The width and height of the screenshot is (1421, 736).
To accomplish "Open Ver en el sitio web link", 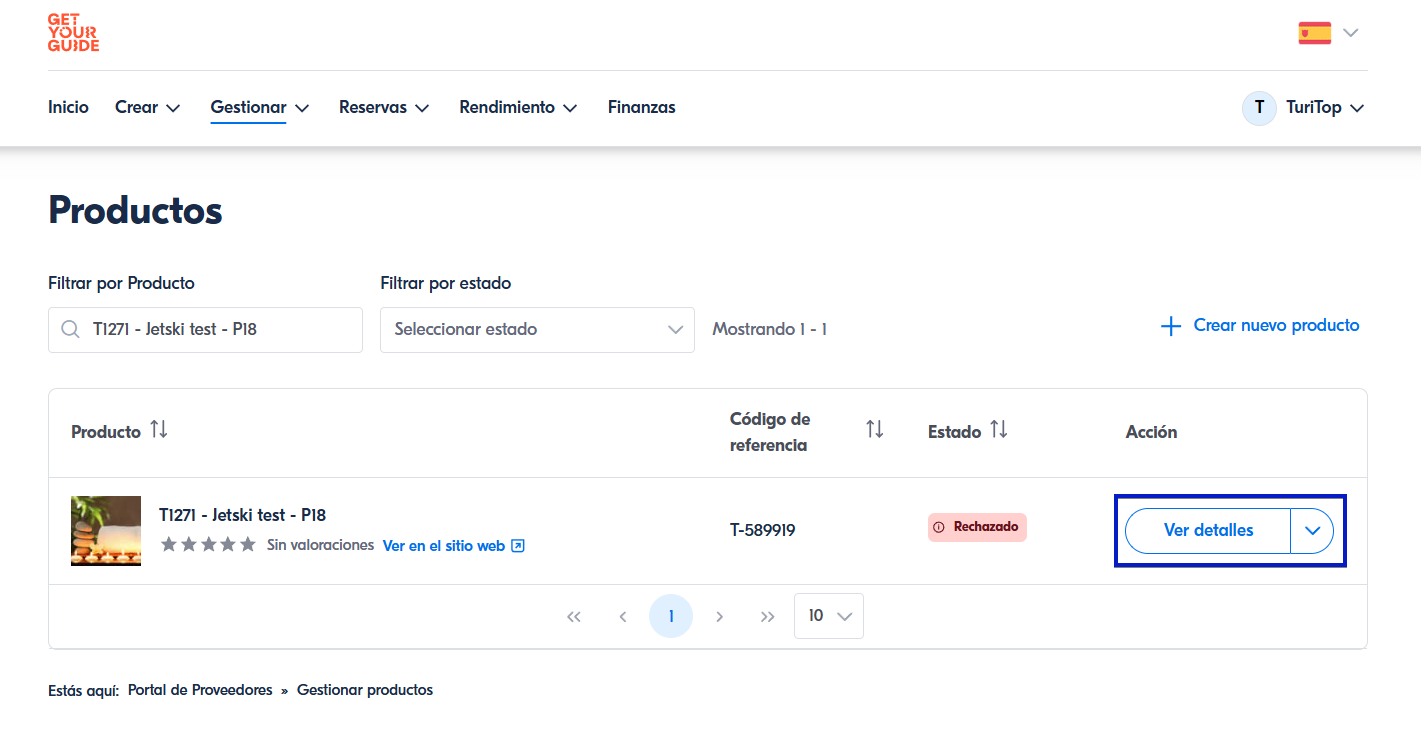I will coord(453,546).
